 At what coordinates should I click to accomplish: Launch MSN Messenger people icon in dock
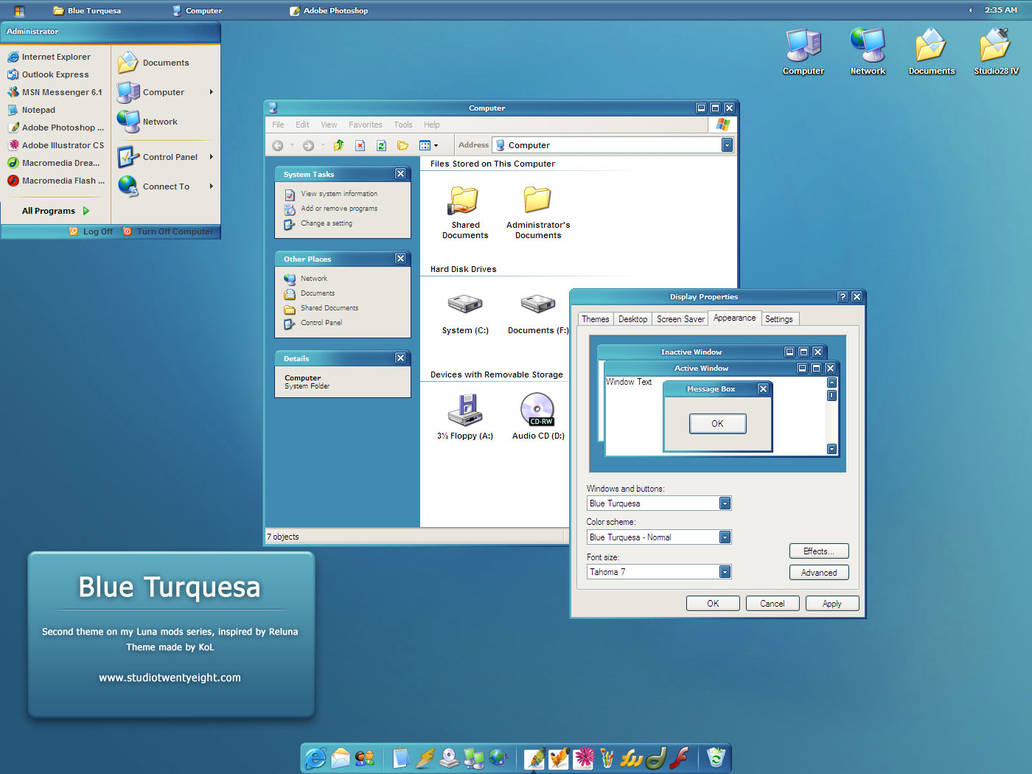point(365,759)
